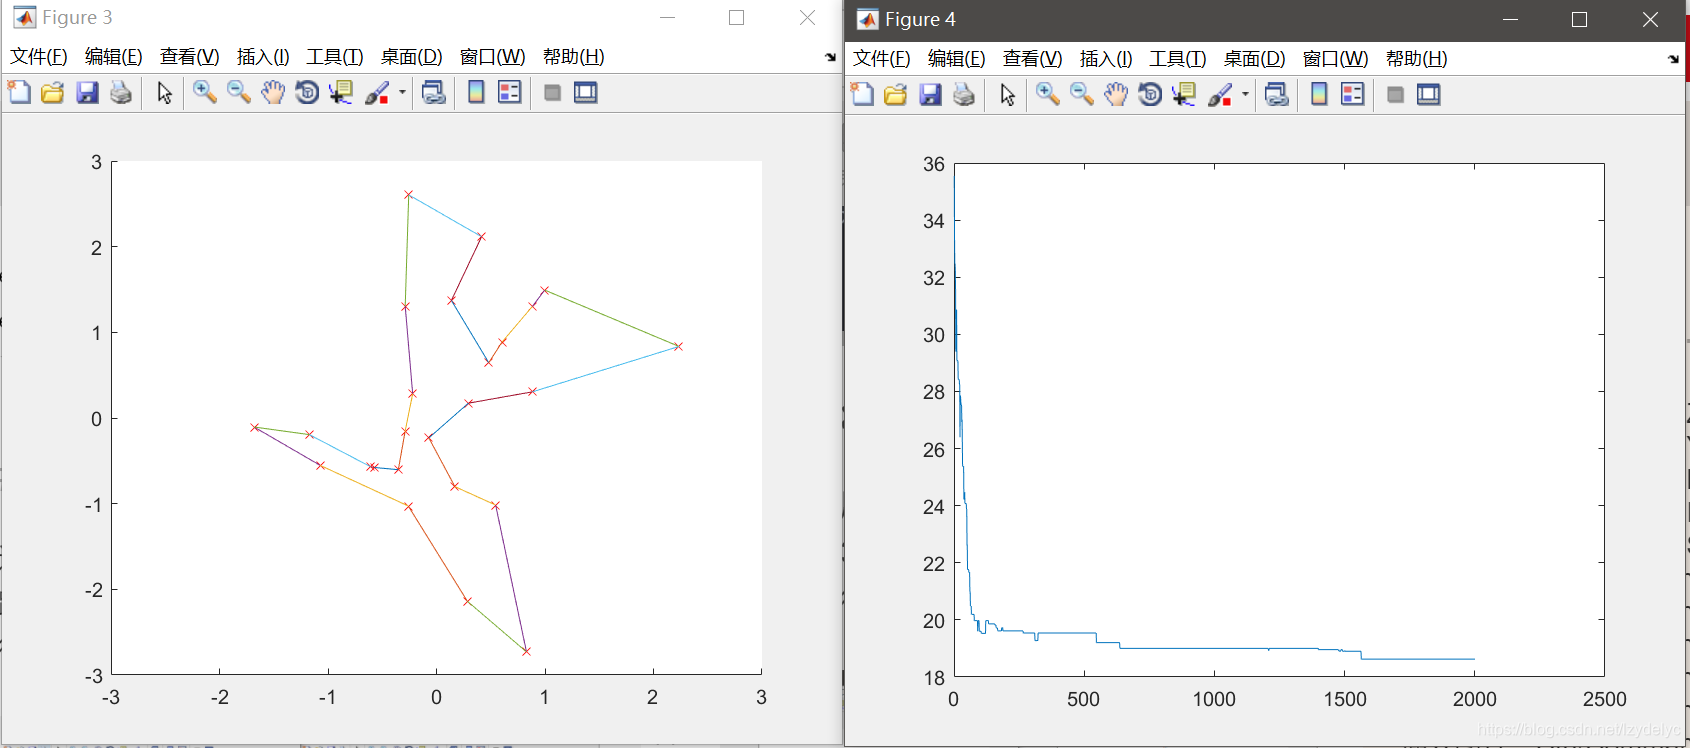This screenshot has height=748, width=1690.
Task: Select Edit Plot arrow in Figure 3
Action: tap(165, 93)
